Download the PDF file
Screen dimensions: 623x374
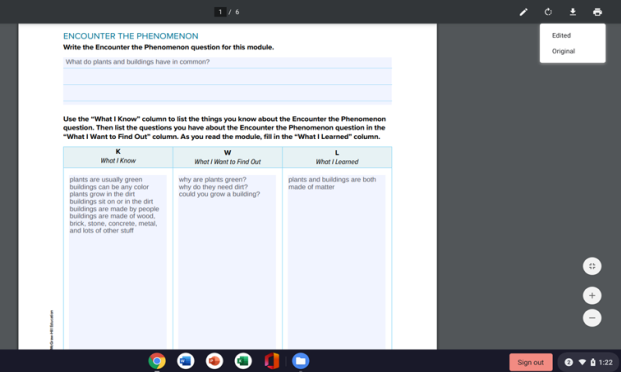pyautogui.click(x=573, y=12)
